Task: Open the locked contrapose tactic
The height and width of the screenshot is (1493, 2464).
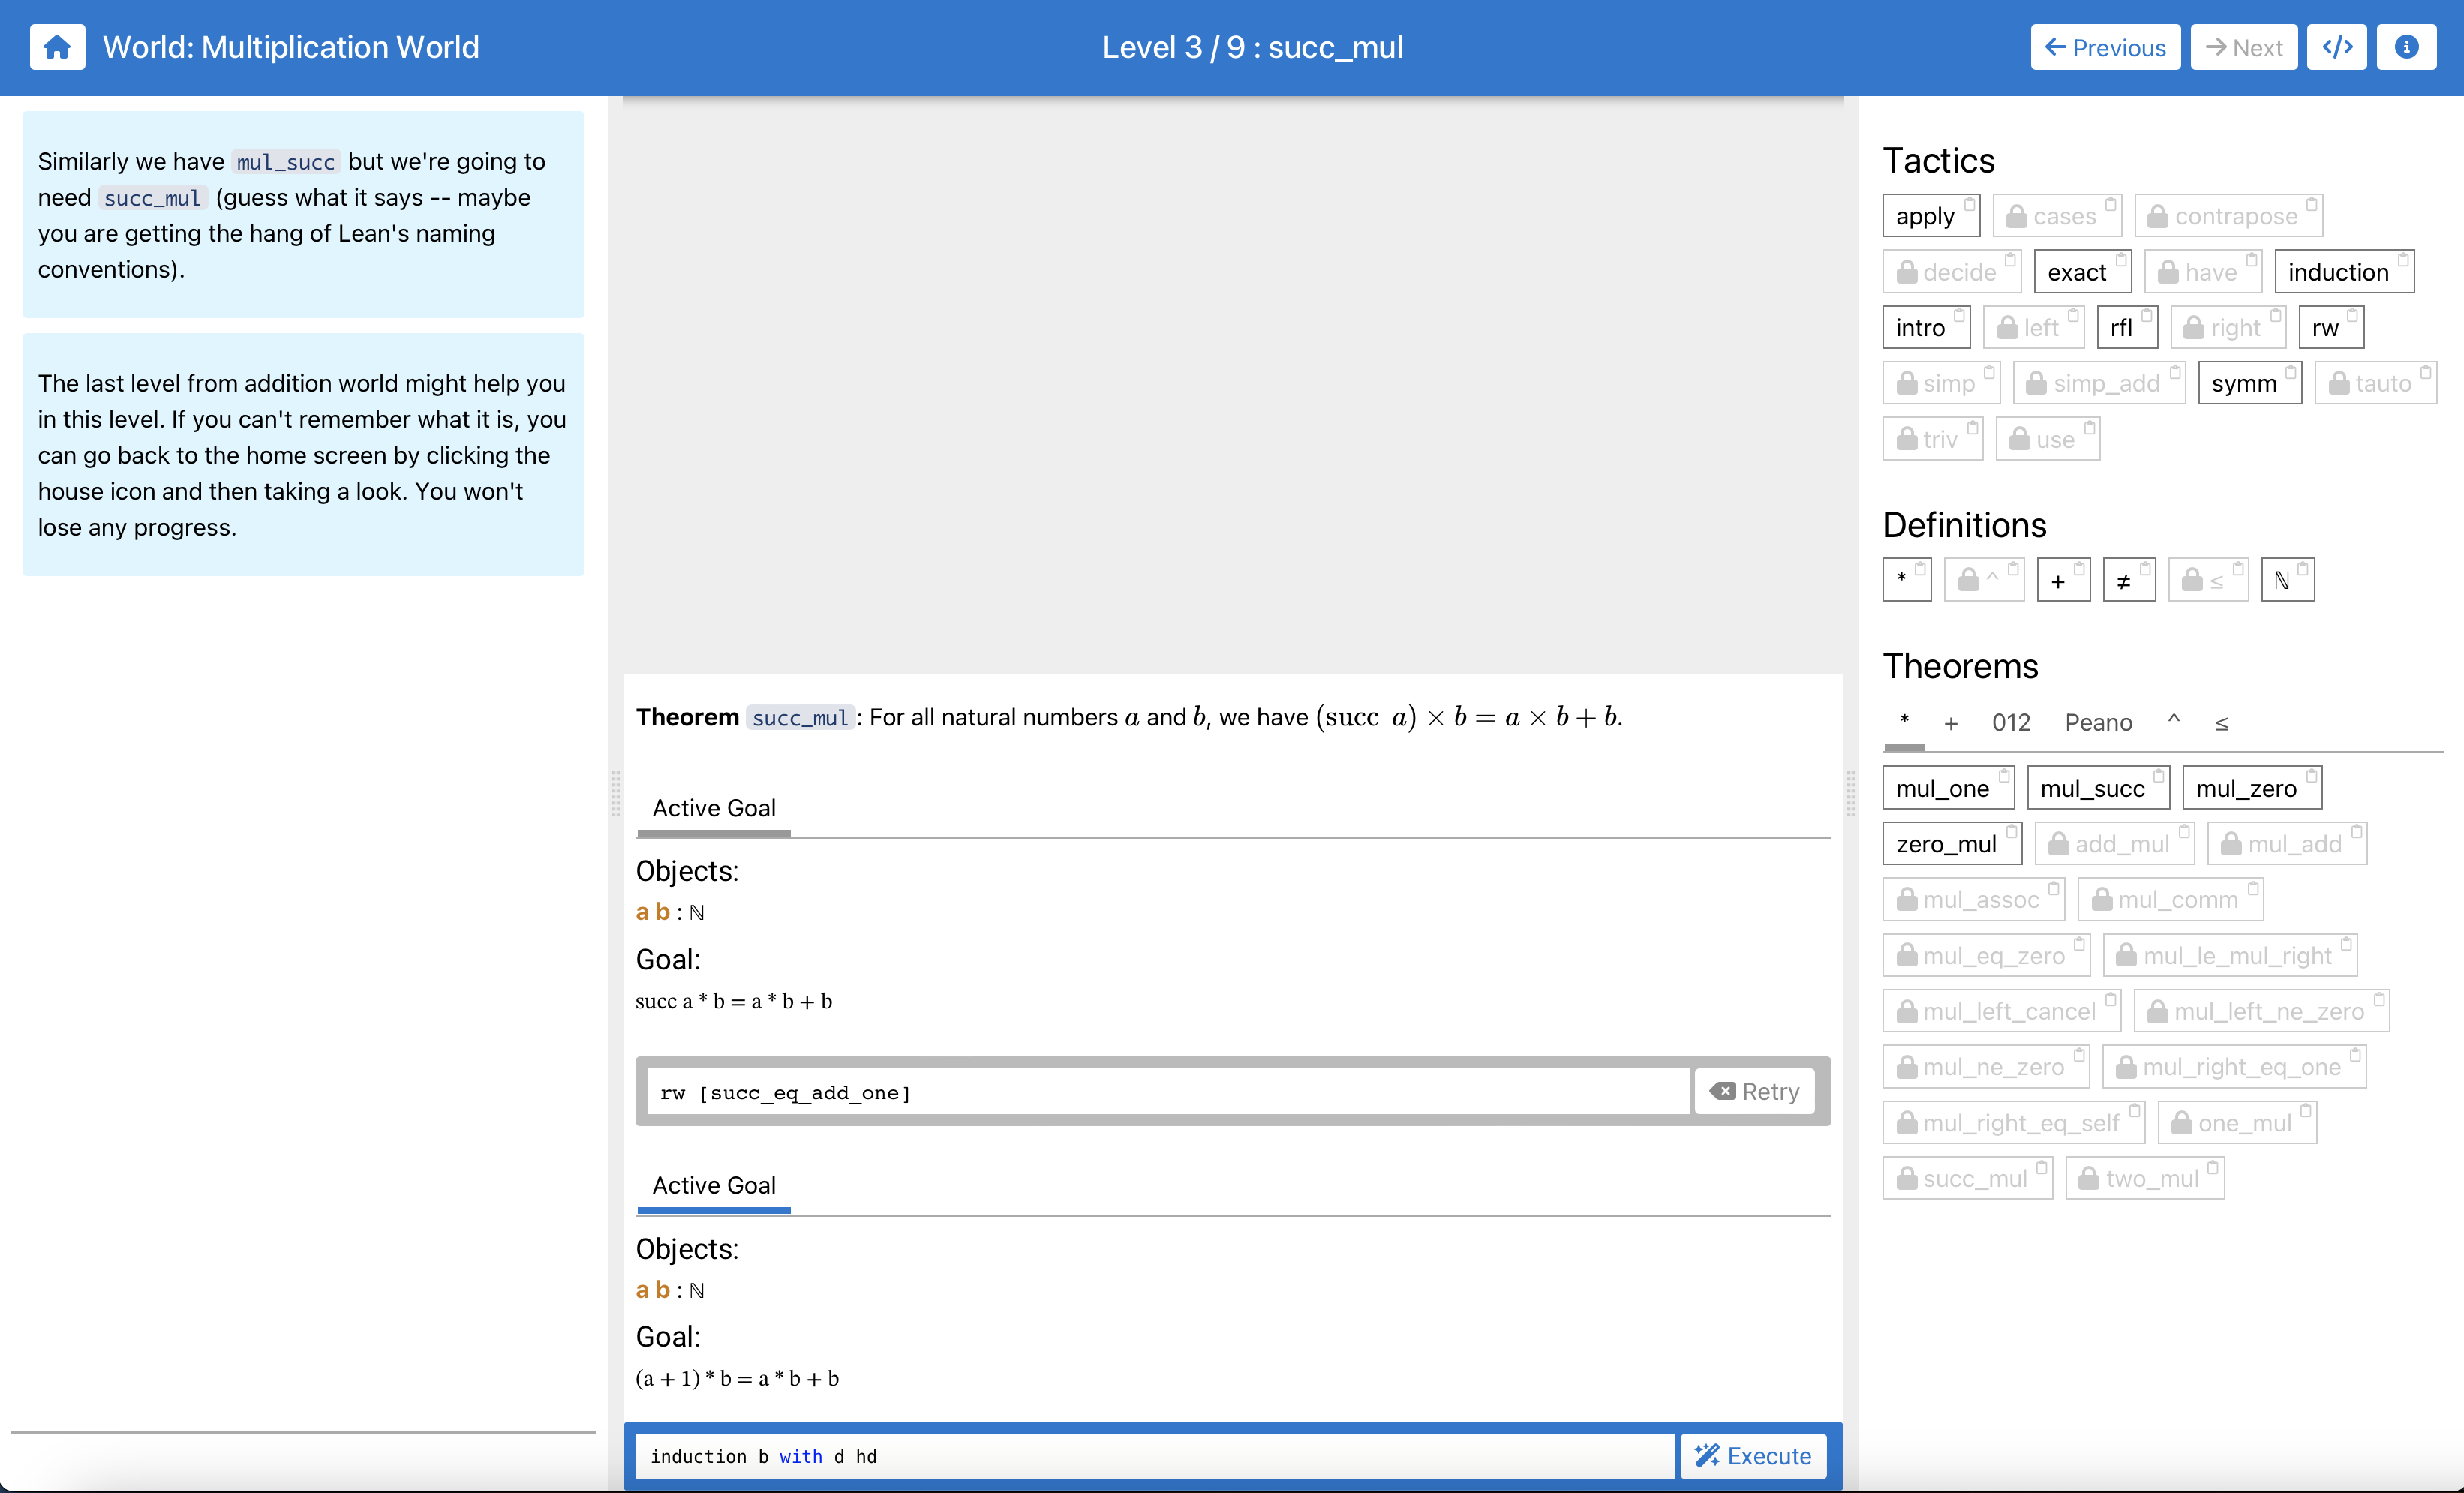Action: click(2228, 215)
